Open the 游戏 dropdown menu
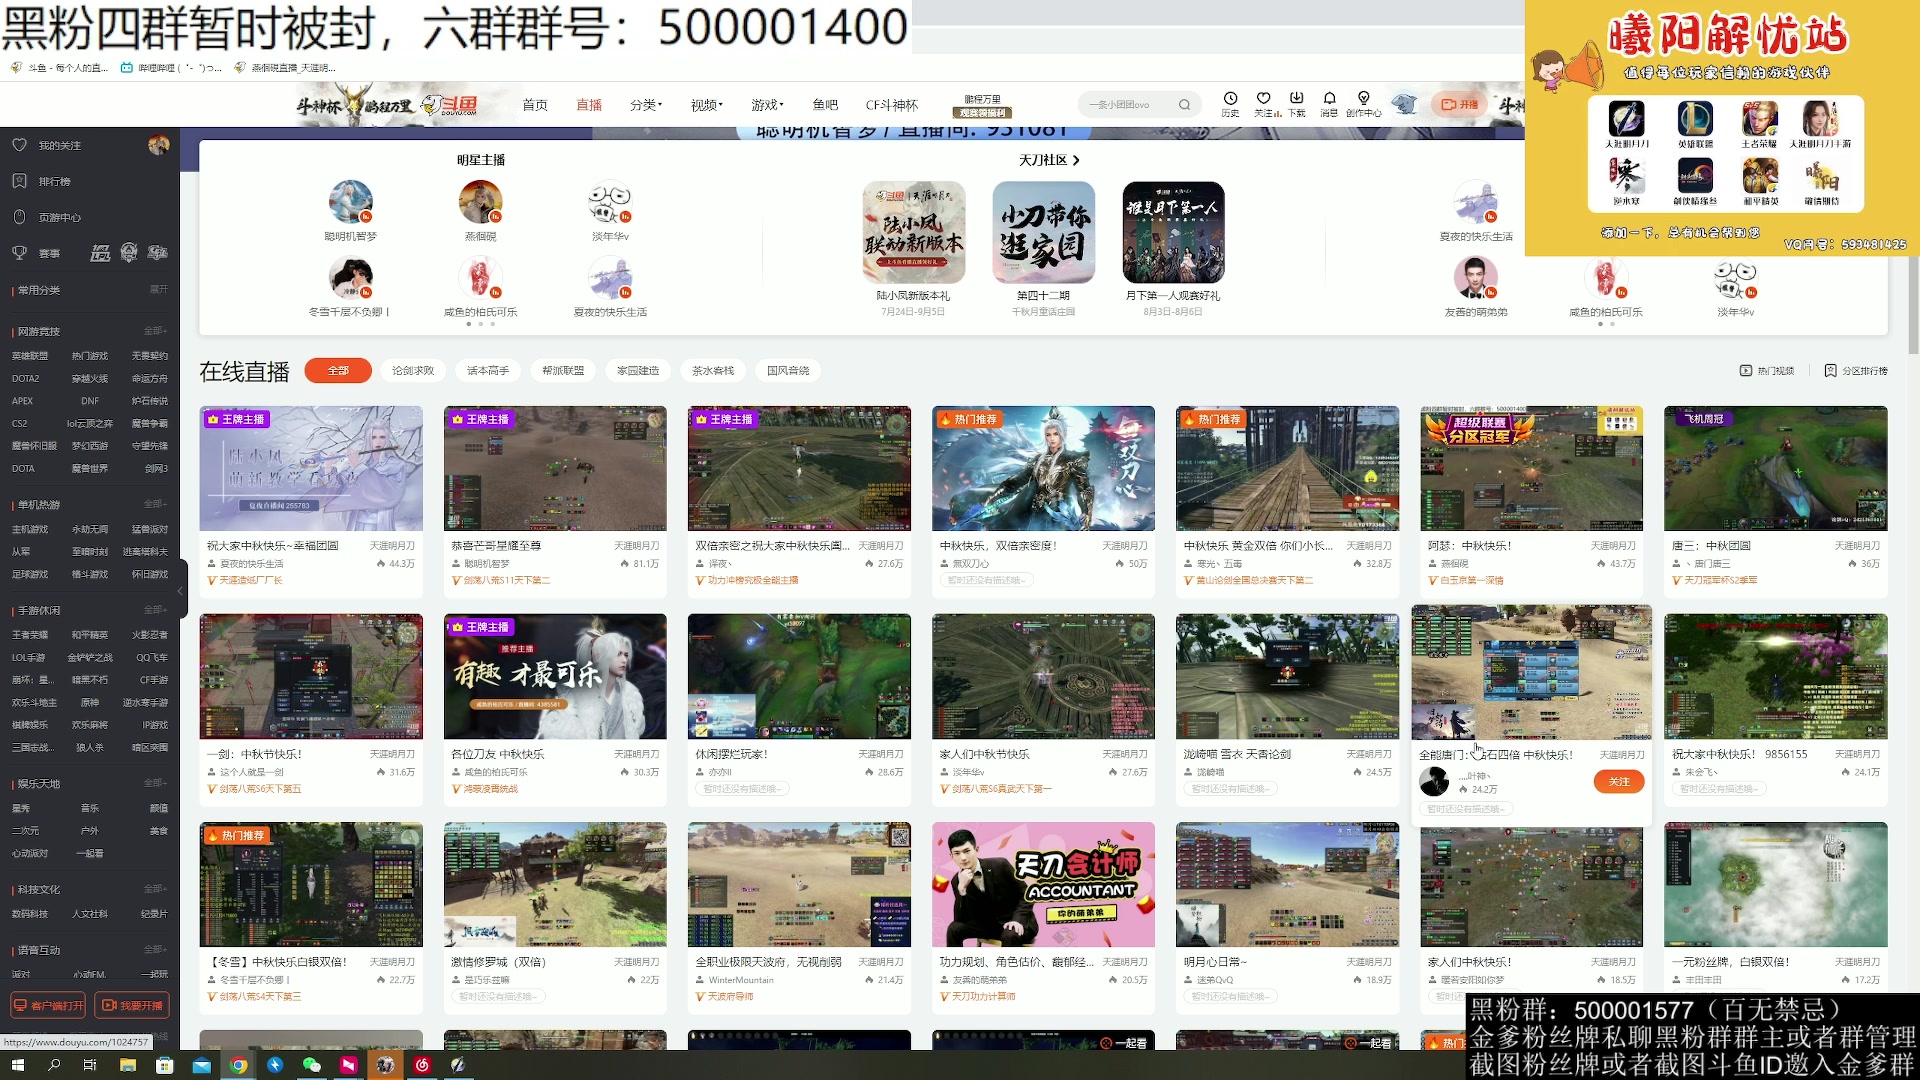1920x1080 pixels. click(765, 104)
